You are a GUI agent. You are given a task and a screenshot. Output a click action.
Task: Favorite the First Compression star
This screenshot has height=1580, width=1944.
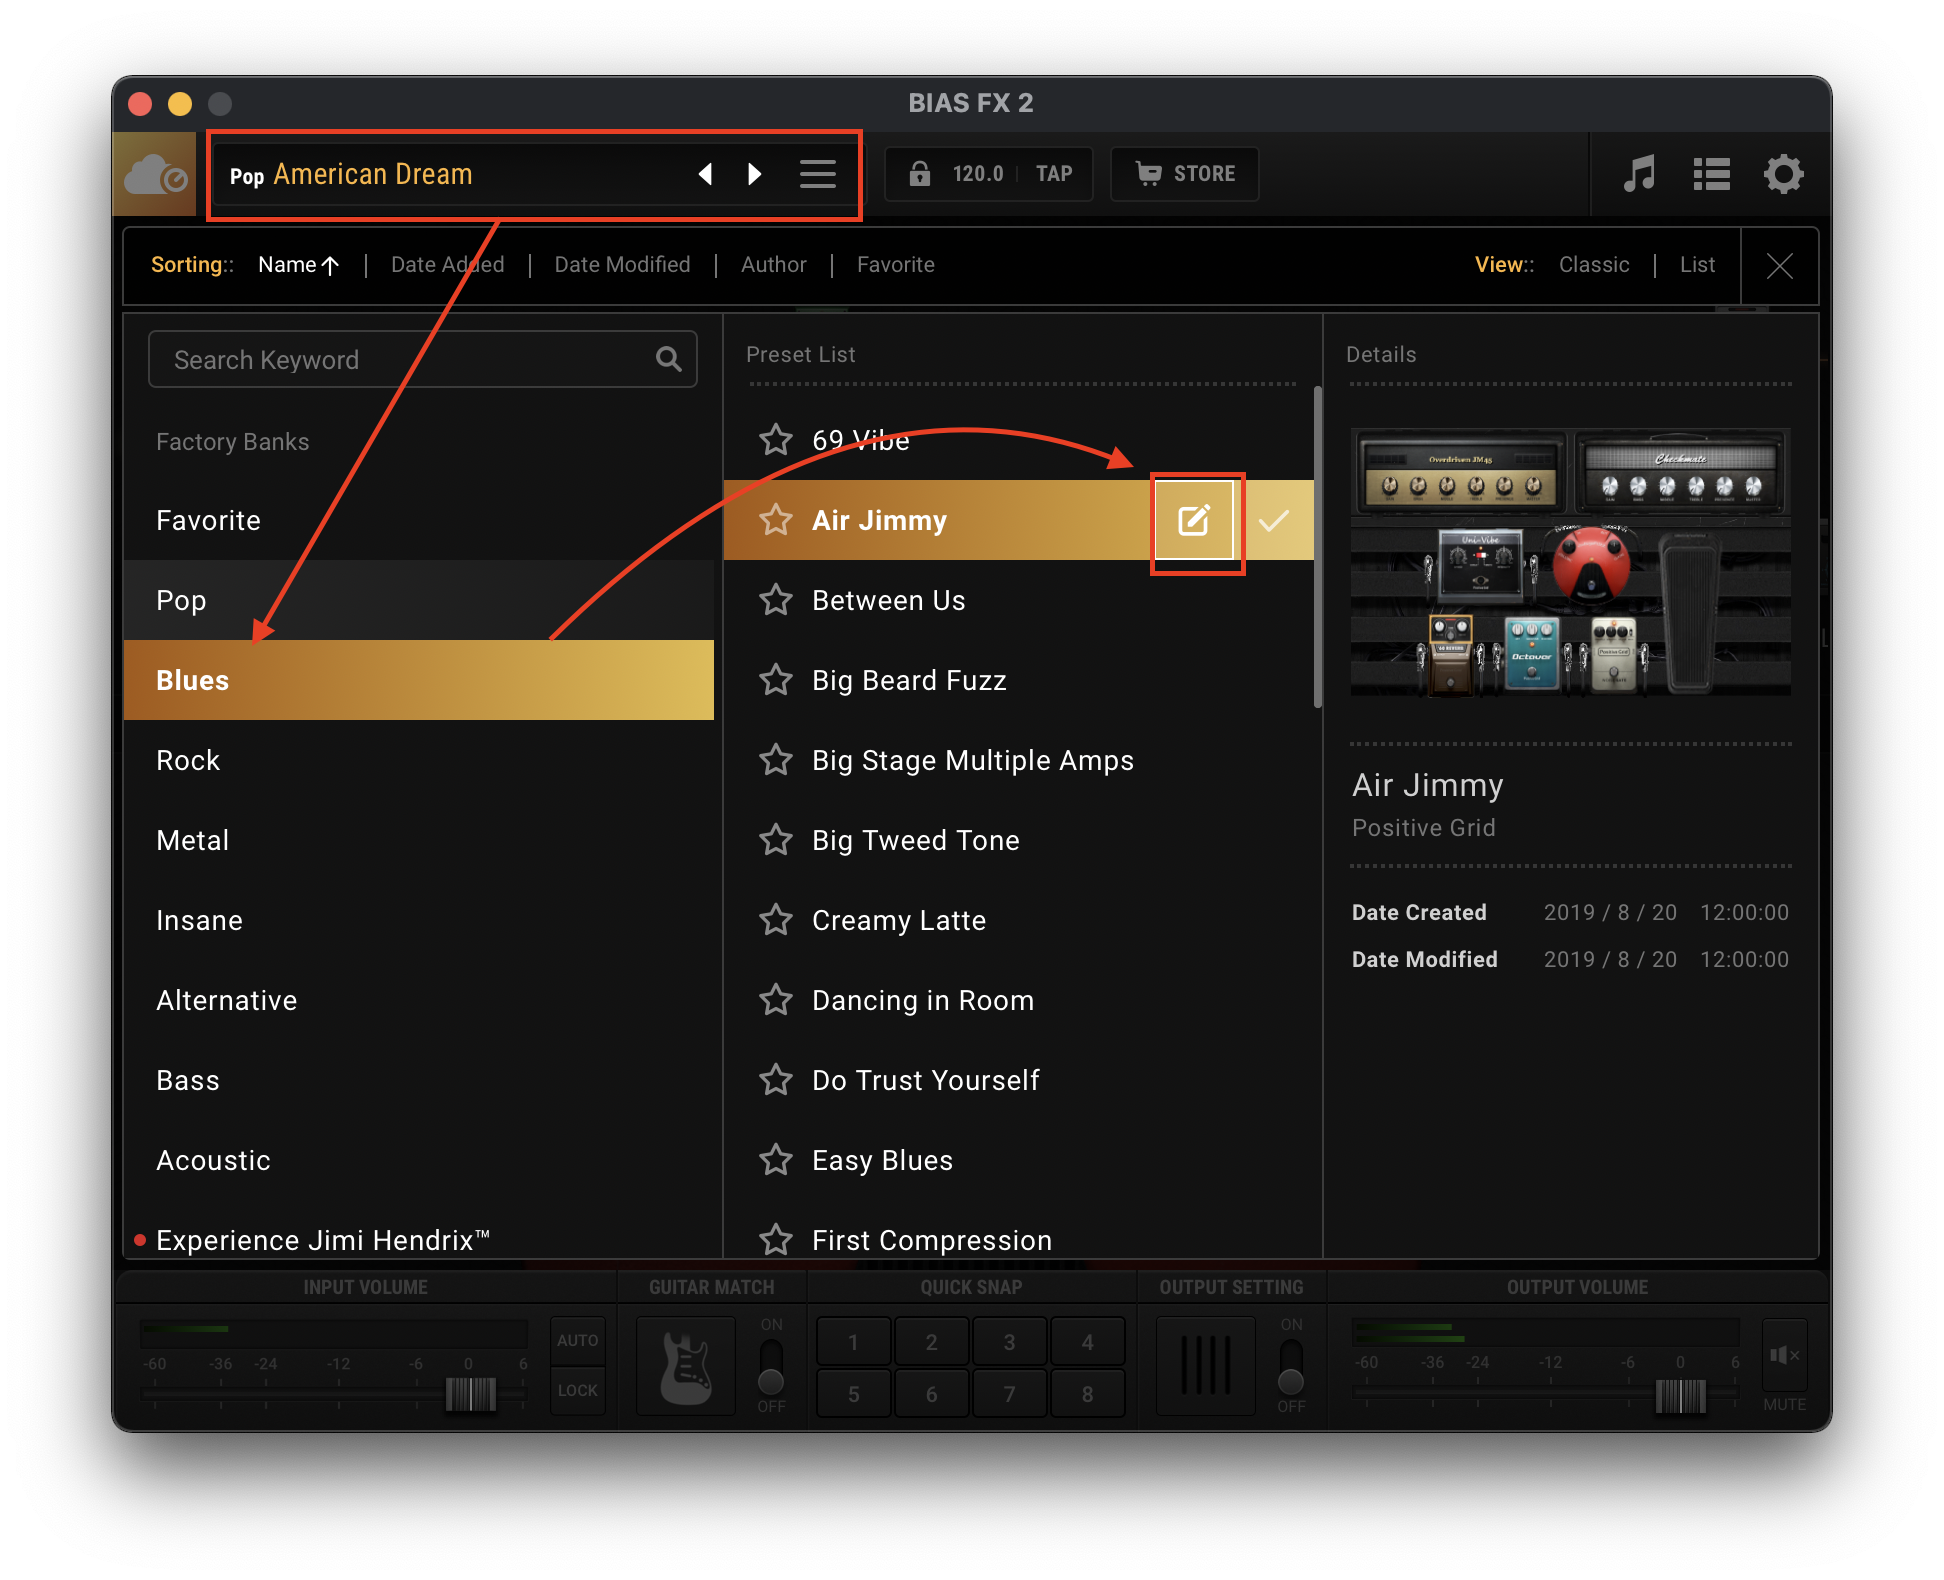tap(776, 1240)
